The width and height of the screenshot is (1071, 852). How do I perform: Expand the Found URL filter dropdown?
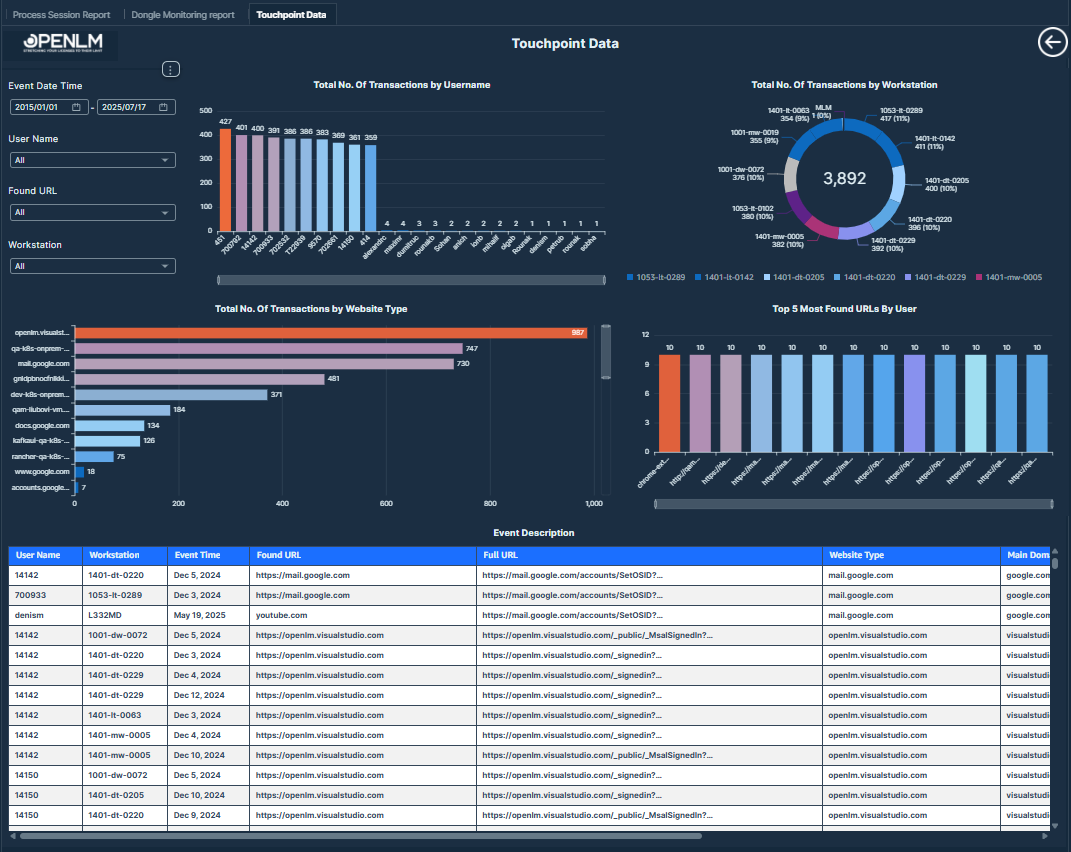[x=93, y=212]
